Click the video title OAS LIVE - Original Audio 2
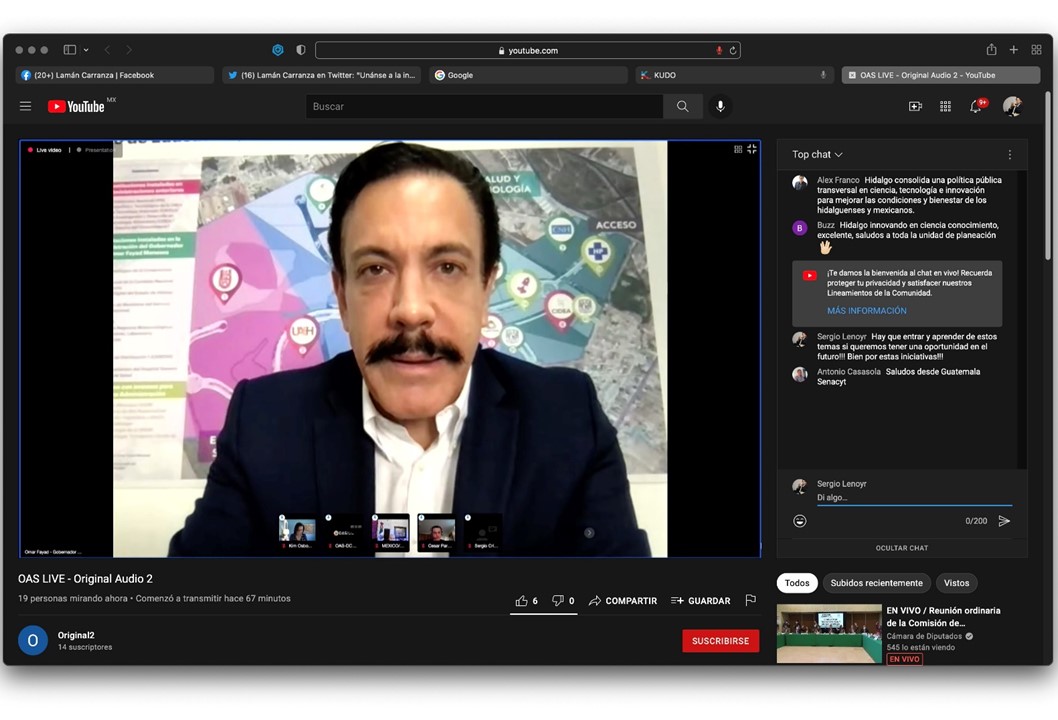The image size is (1058, 720). (x=86, y=579)
